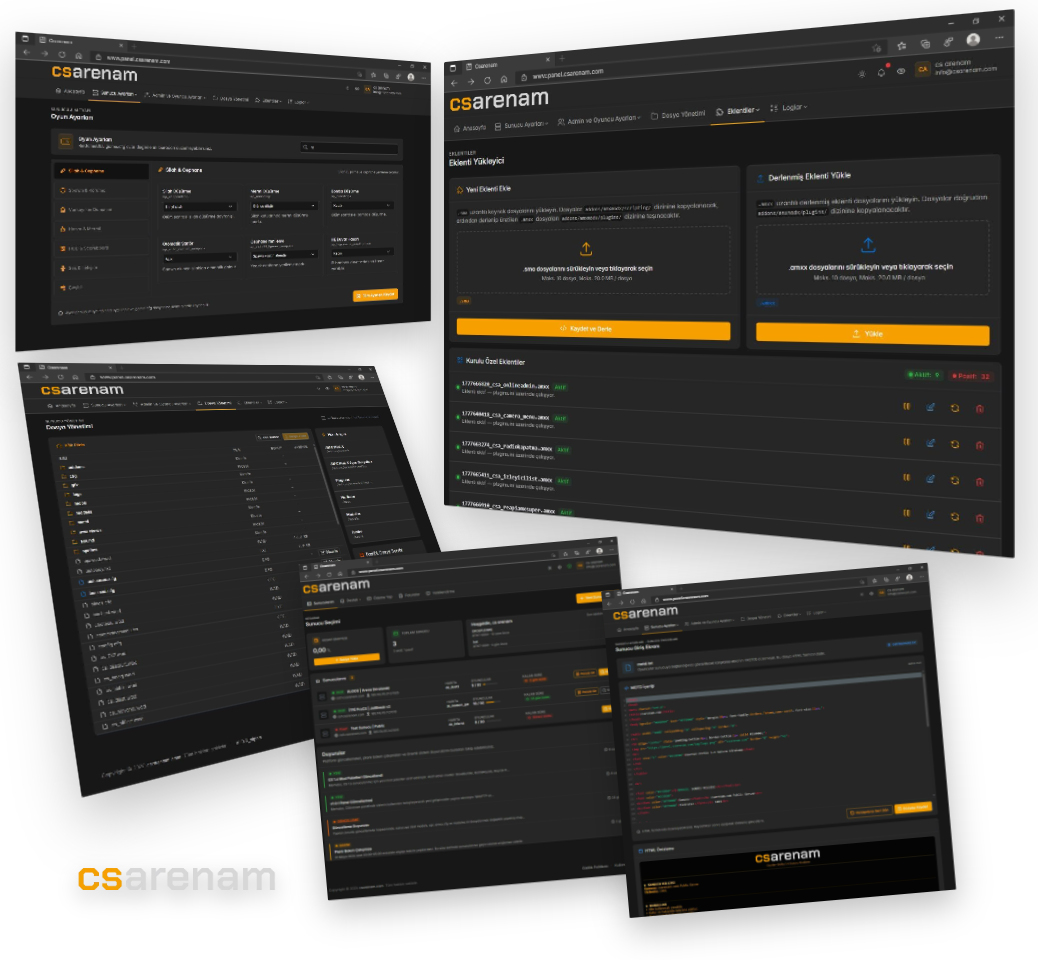Delete the csa_radiokapatma.amxx plugin

point(979,481)
